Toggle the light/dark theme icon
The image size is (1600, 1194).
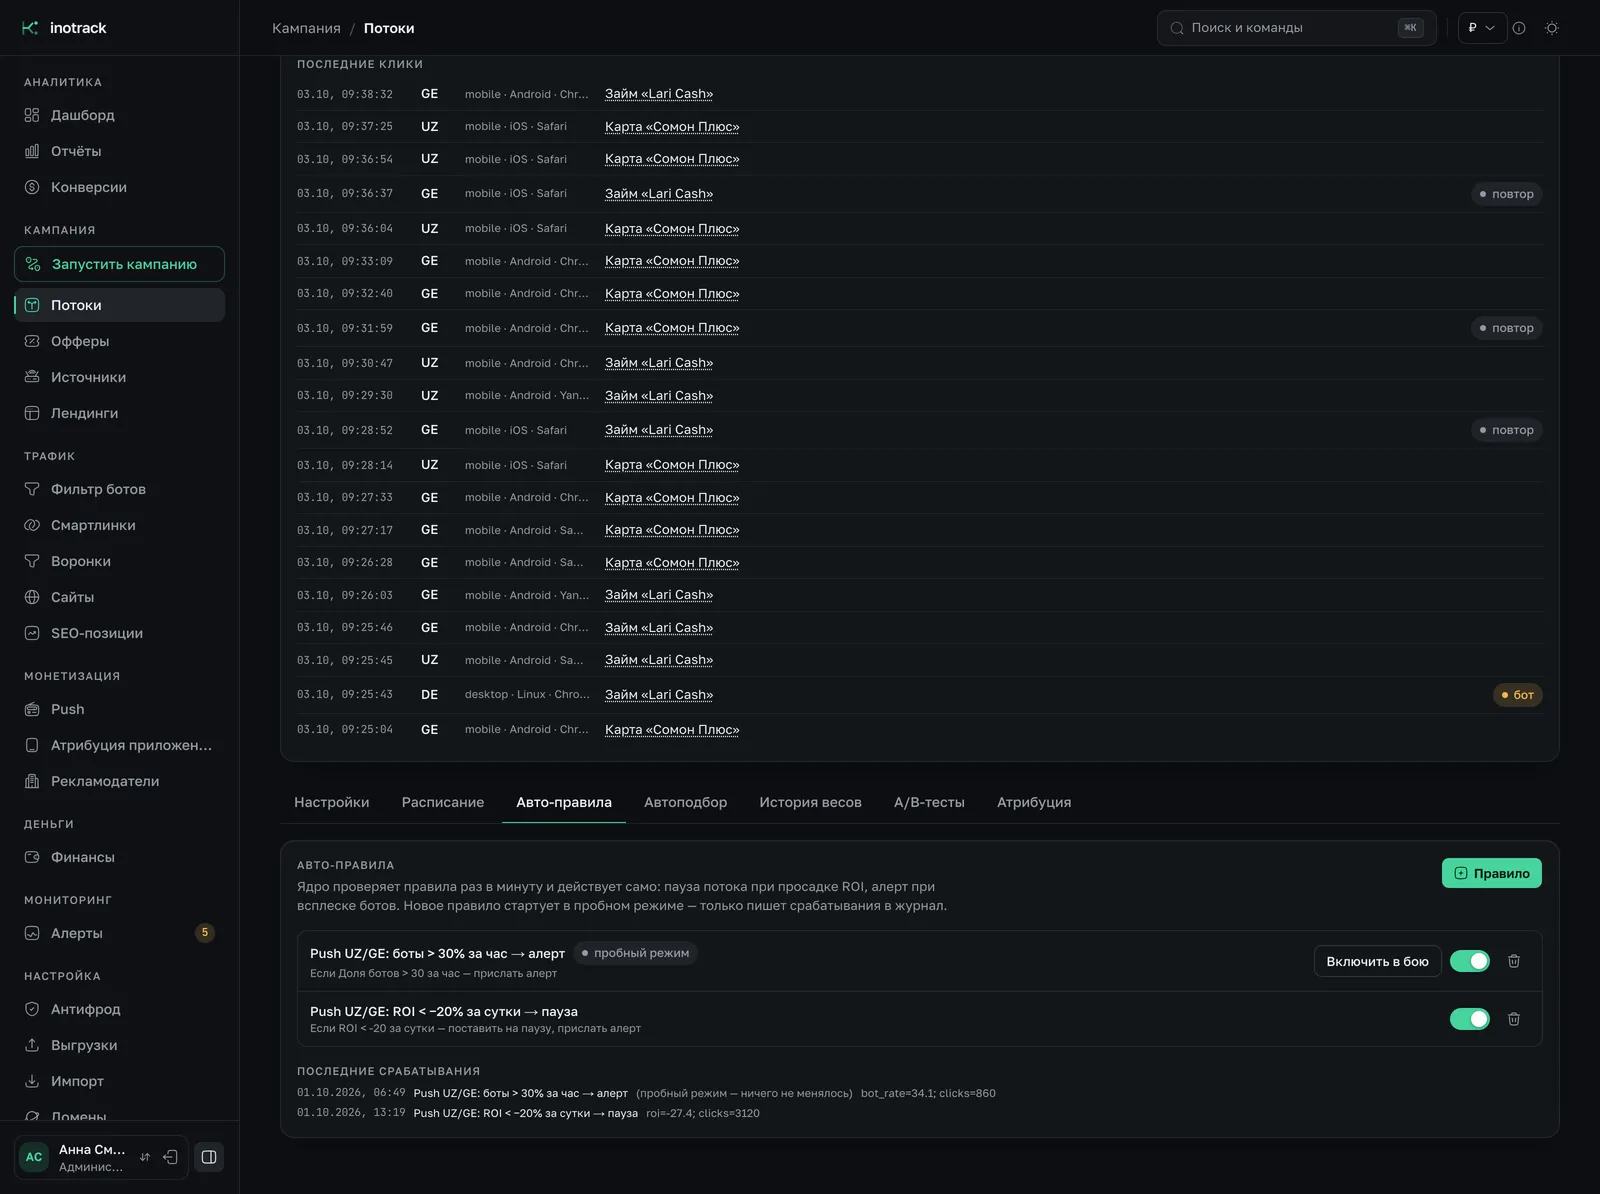1552,28
